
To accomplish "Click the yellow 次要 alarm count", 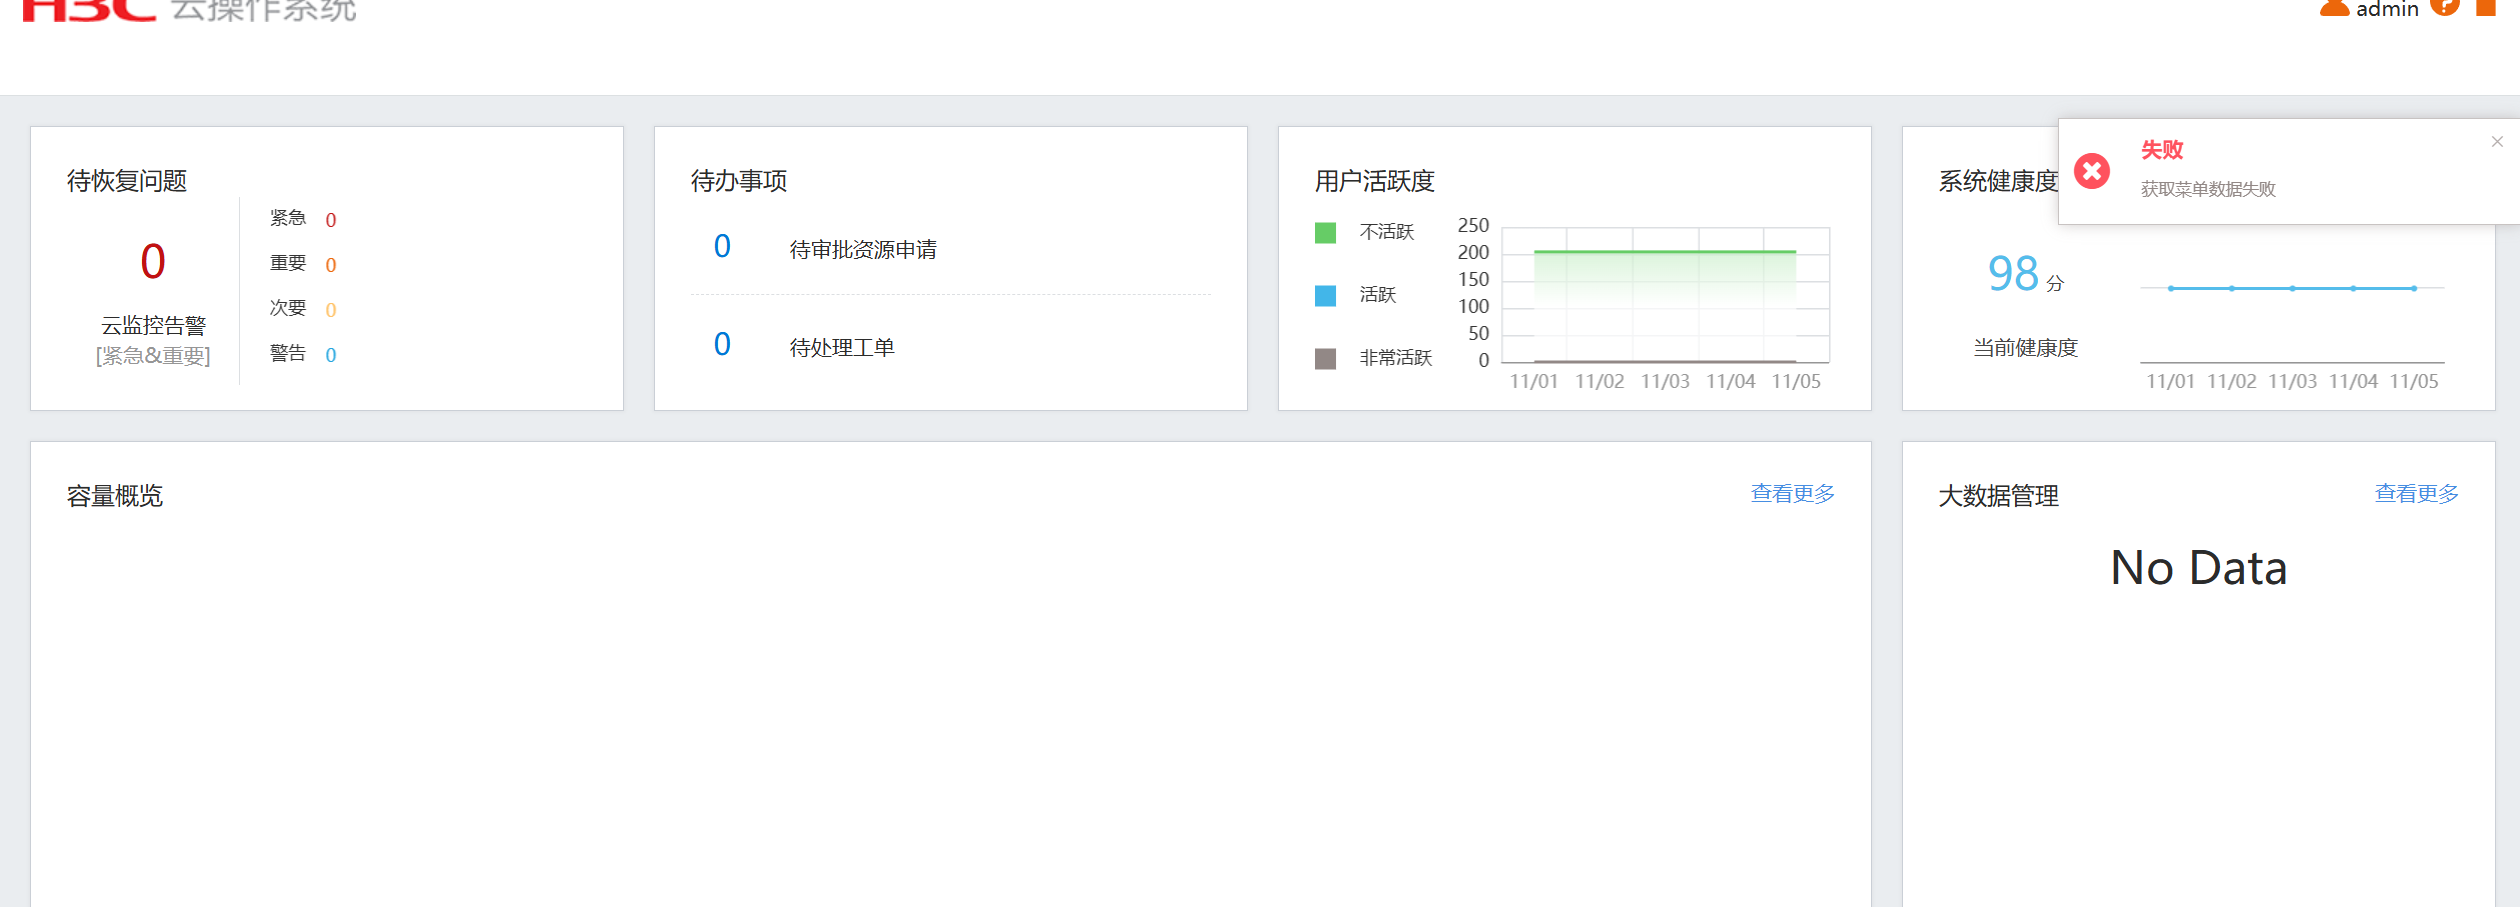I will pyautogui.click(x=331, y=310).
